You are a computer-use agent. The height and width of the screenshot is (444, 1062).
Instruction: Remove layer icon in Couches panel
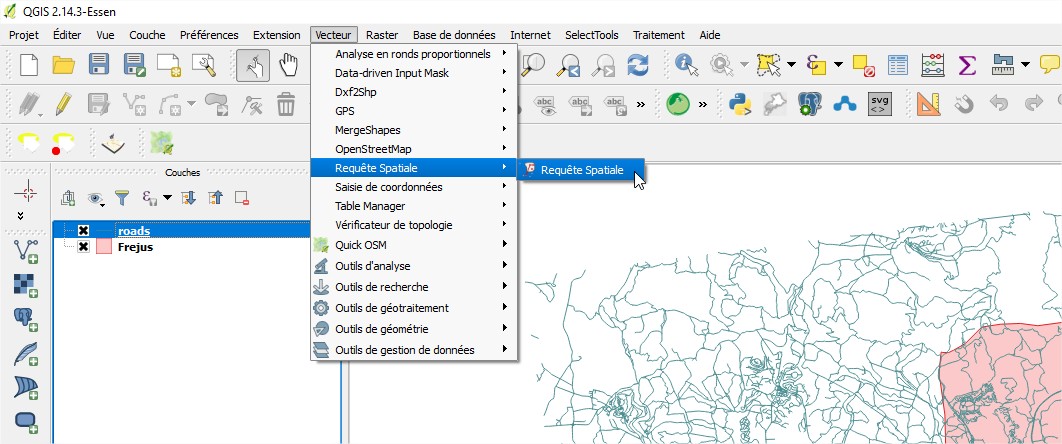242,198
